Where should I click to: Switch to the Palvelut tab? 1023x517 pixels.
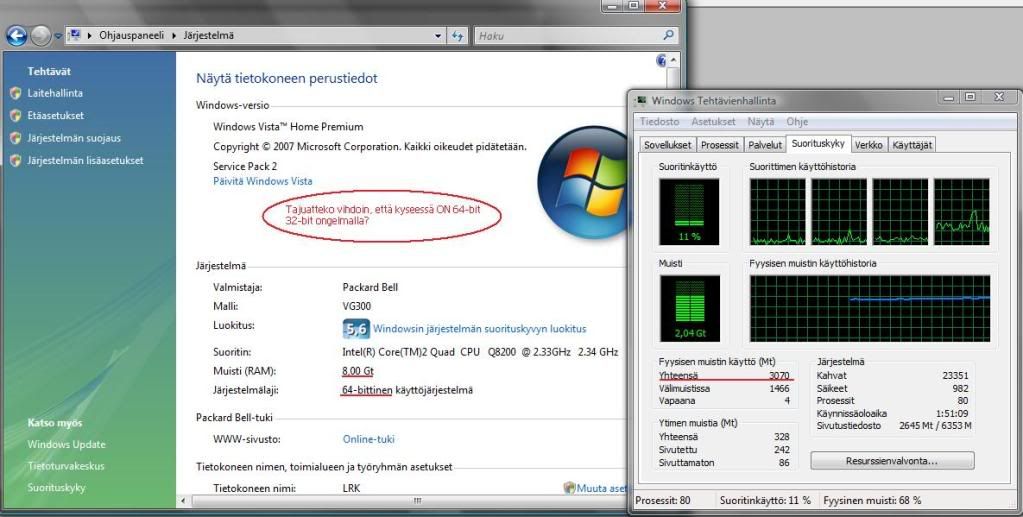[x=765, y=145]
